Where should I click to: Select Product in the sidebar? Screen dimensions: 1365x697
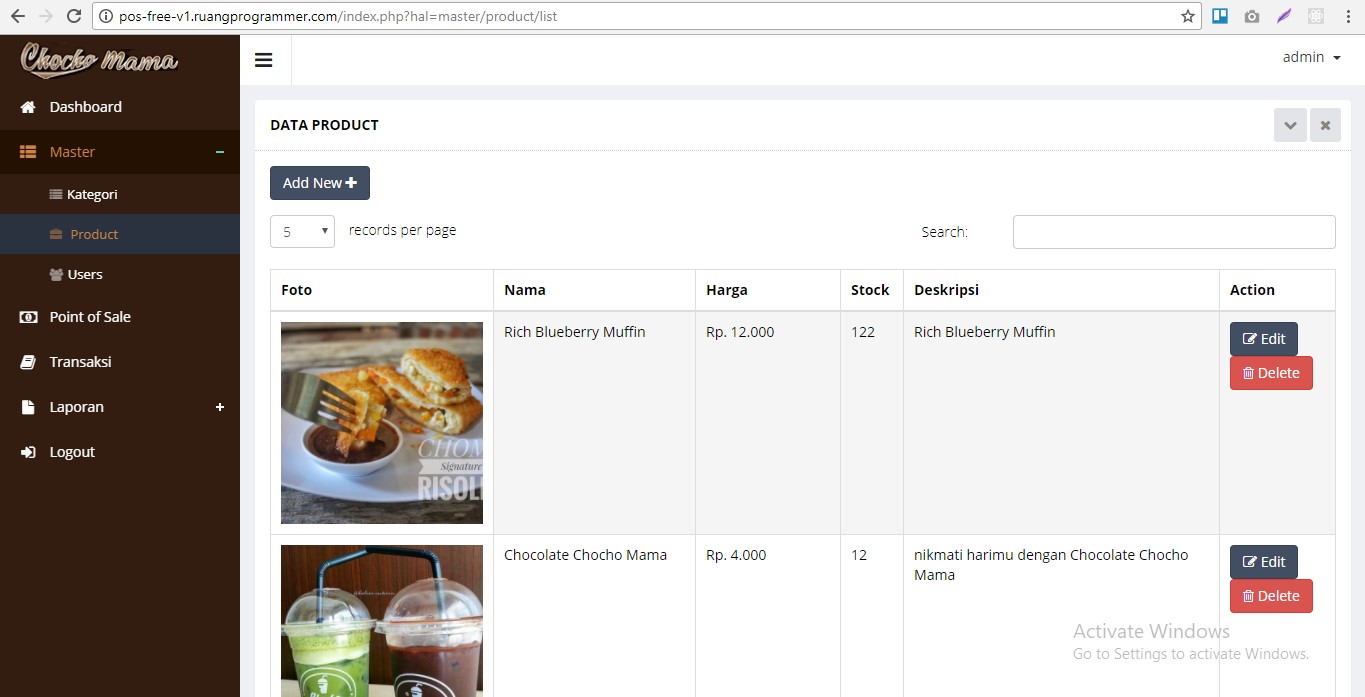(x=120, y=234)
